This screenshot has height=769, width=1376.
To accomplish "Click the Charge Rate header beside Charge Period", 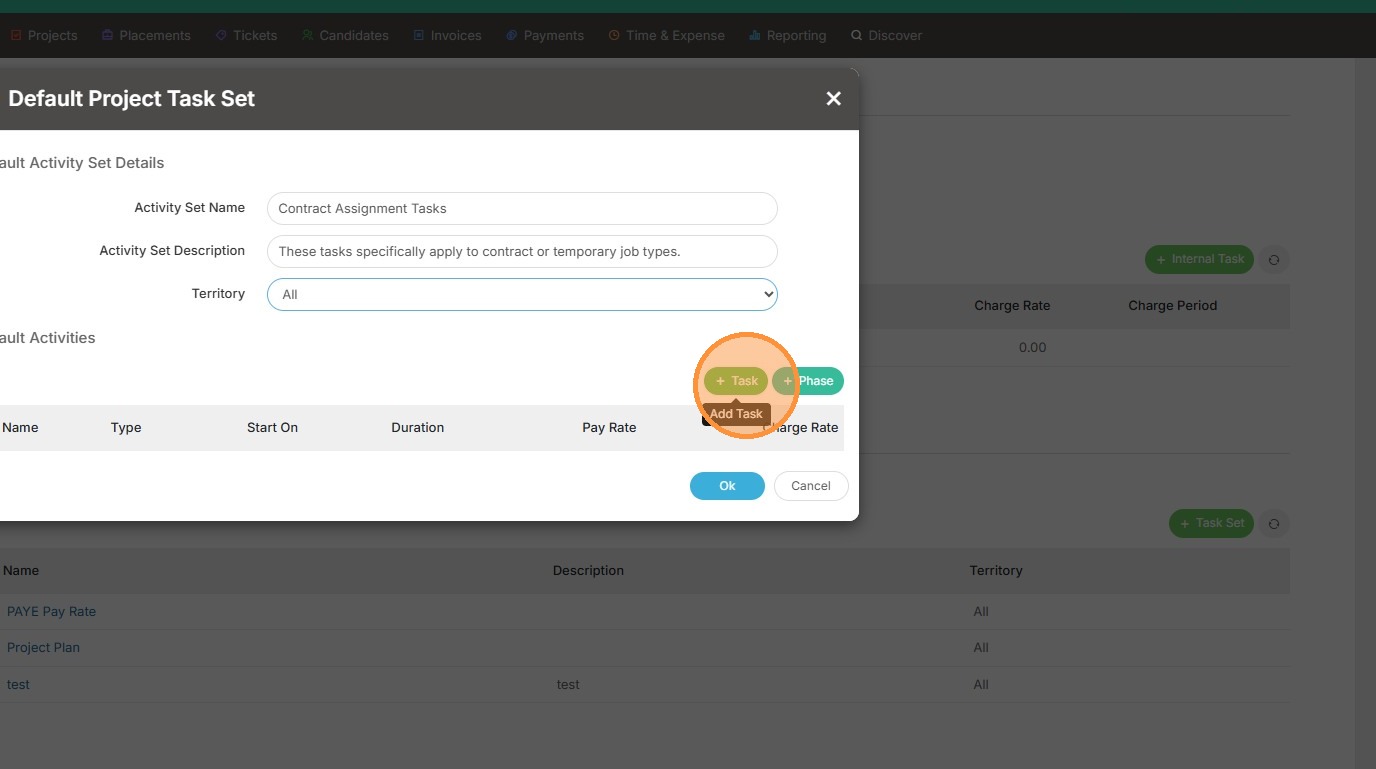I will click(x=1012, y=305).
